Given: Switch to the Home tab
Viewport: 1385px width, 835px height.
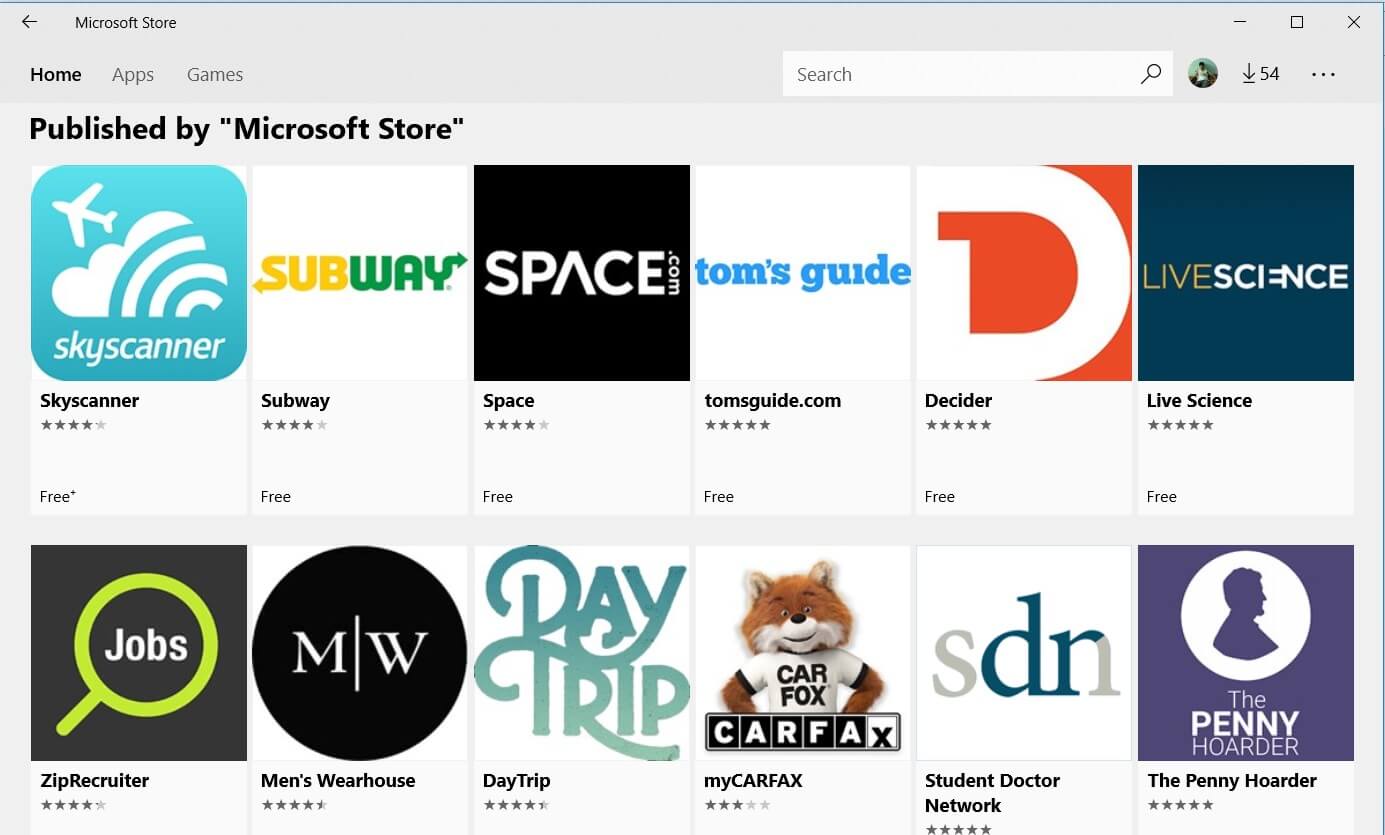Looking at the screenshot, I should 56,74.
